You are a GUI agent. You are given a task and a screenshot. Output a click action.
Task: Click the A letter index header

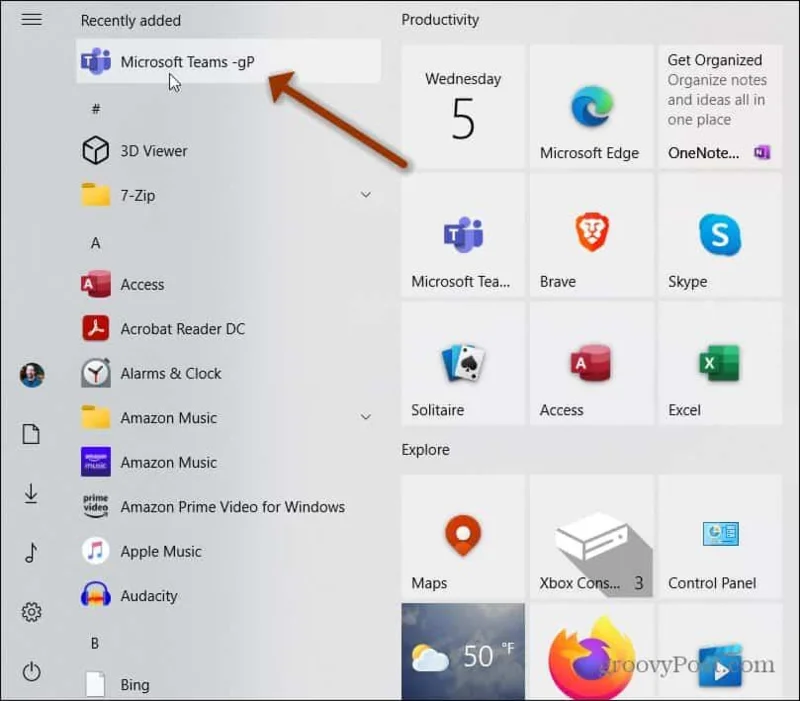(x=95, y=243)
